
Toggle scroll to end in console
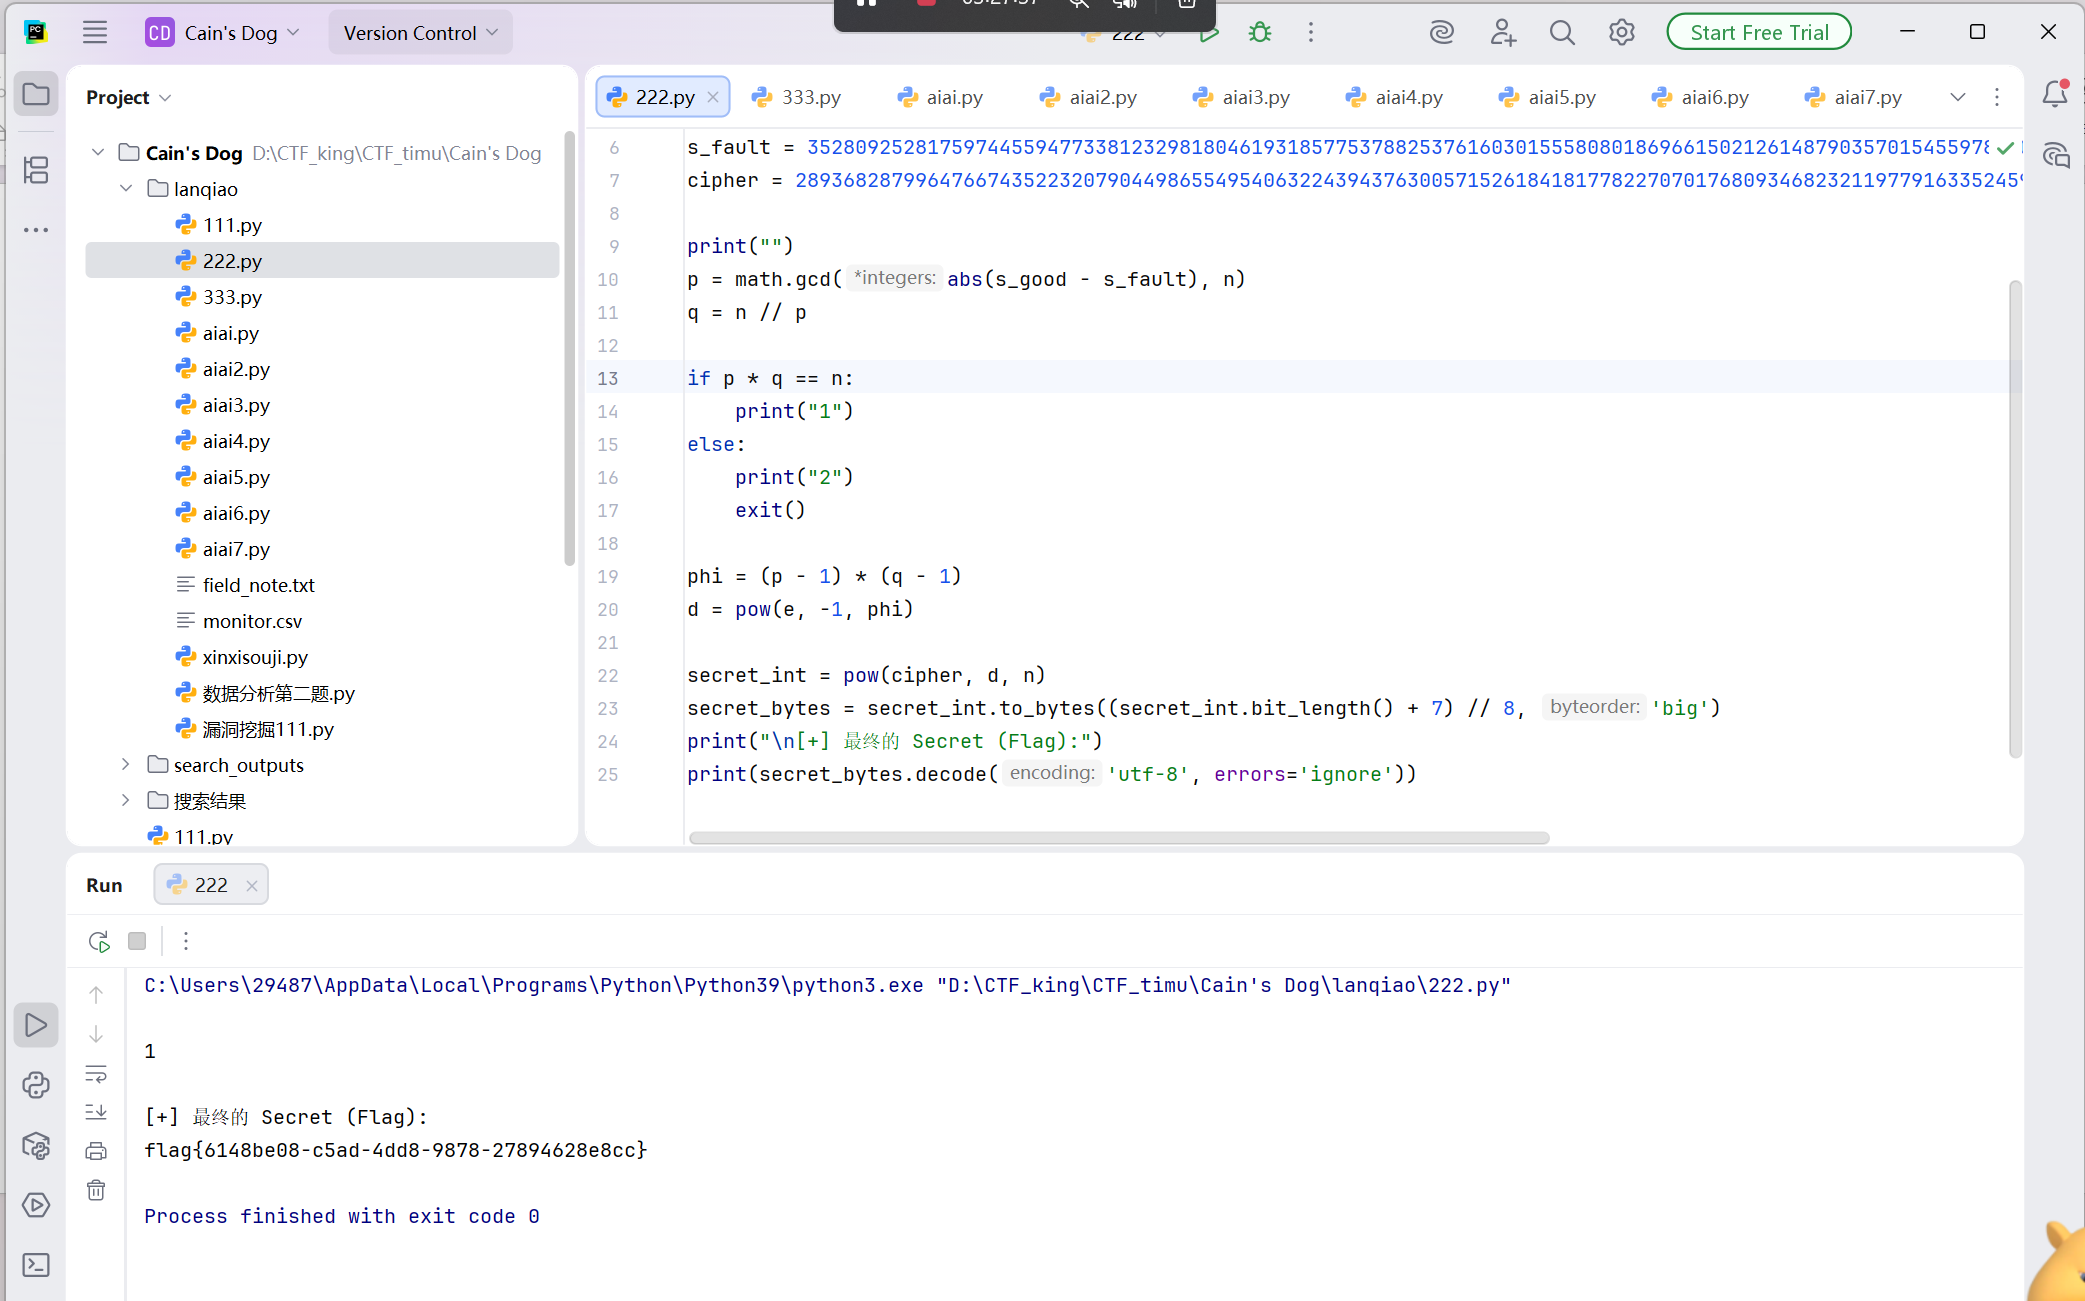[96, 1112]
